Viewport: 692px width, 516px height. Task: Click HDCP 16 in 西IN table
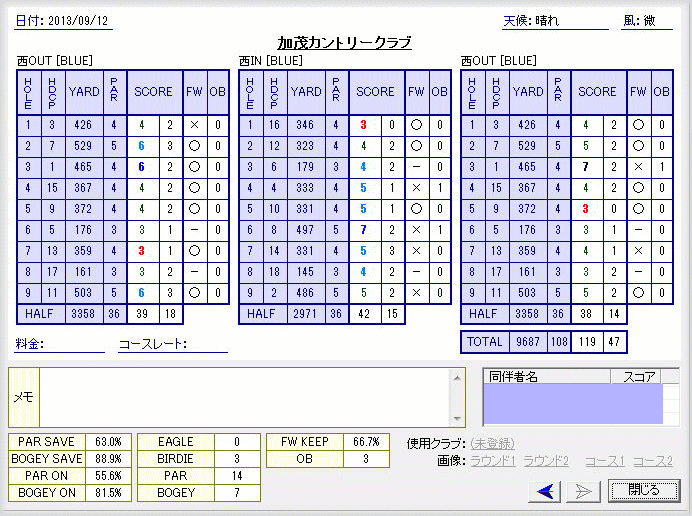[x=275, y=125]
